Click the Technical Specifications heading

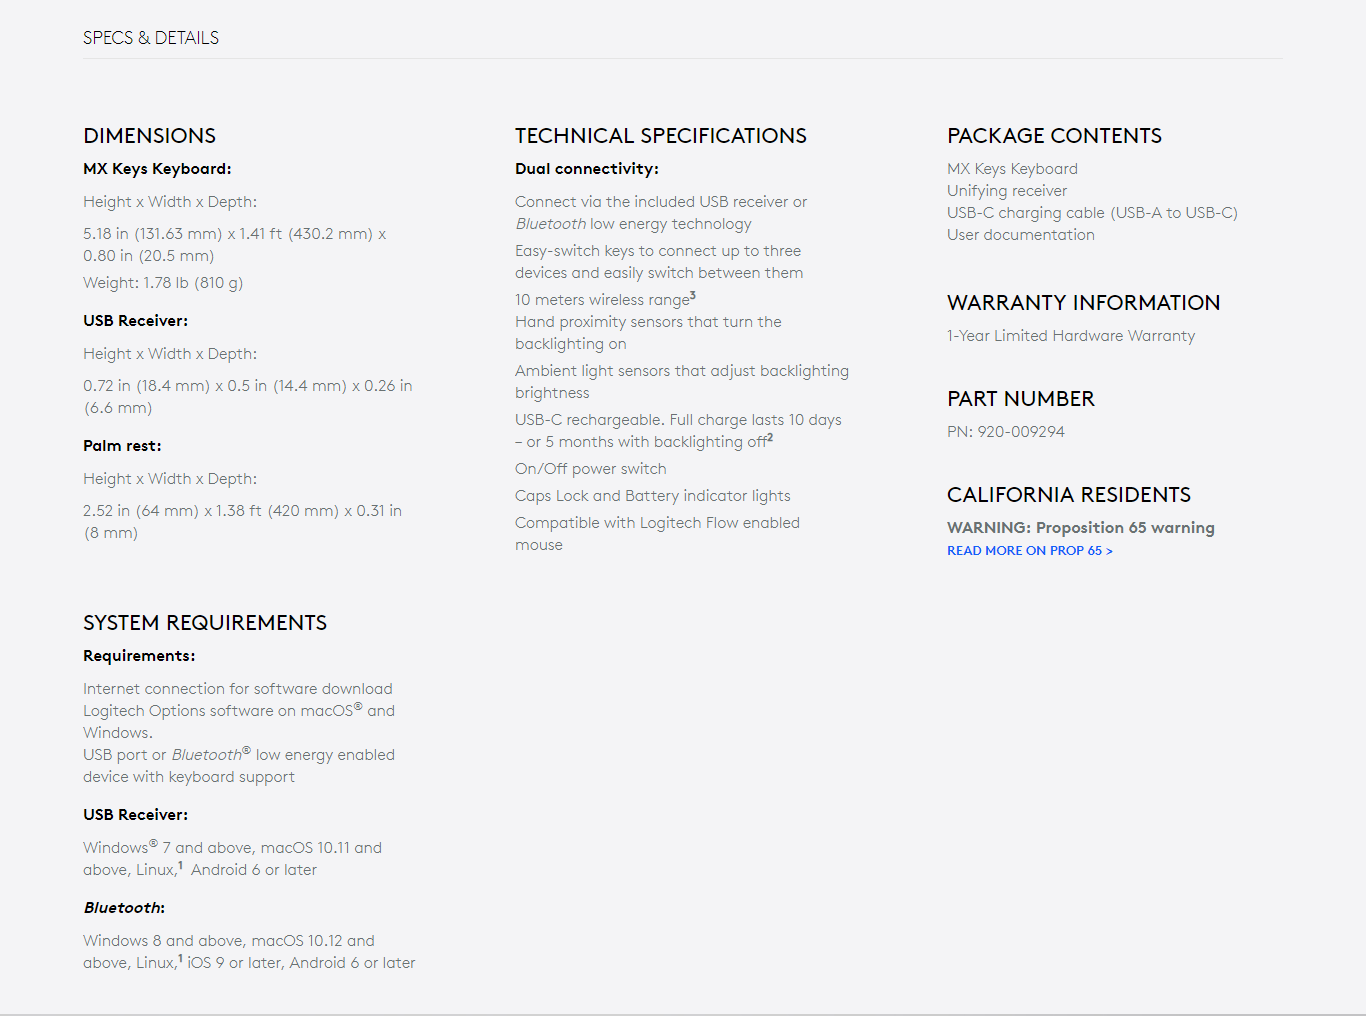coord(660,136)
